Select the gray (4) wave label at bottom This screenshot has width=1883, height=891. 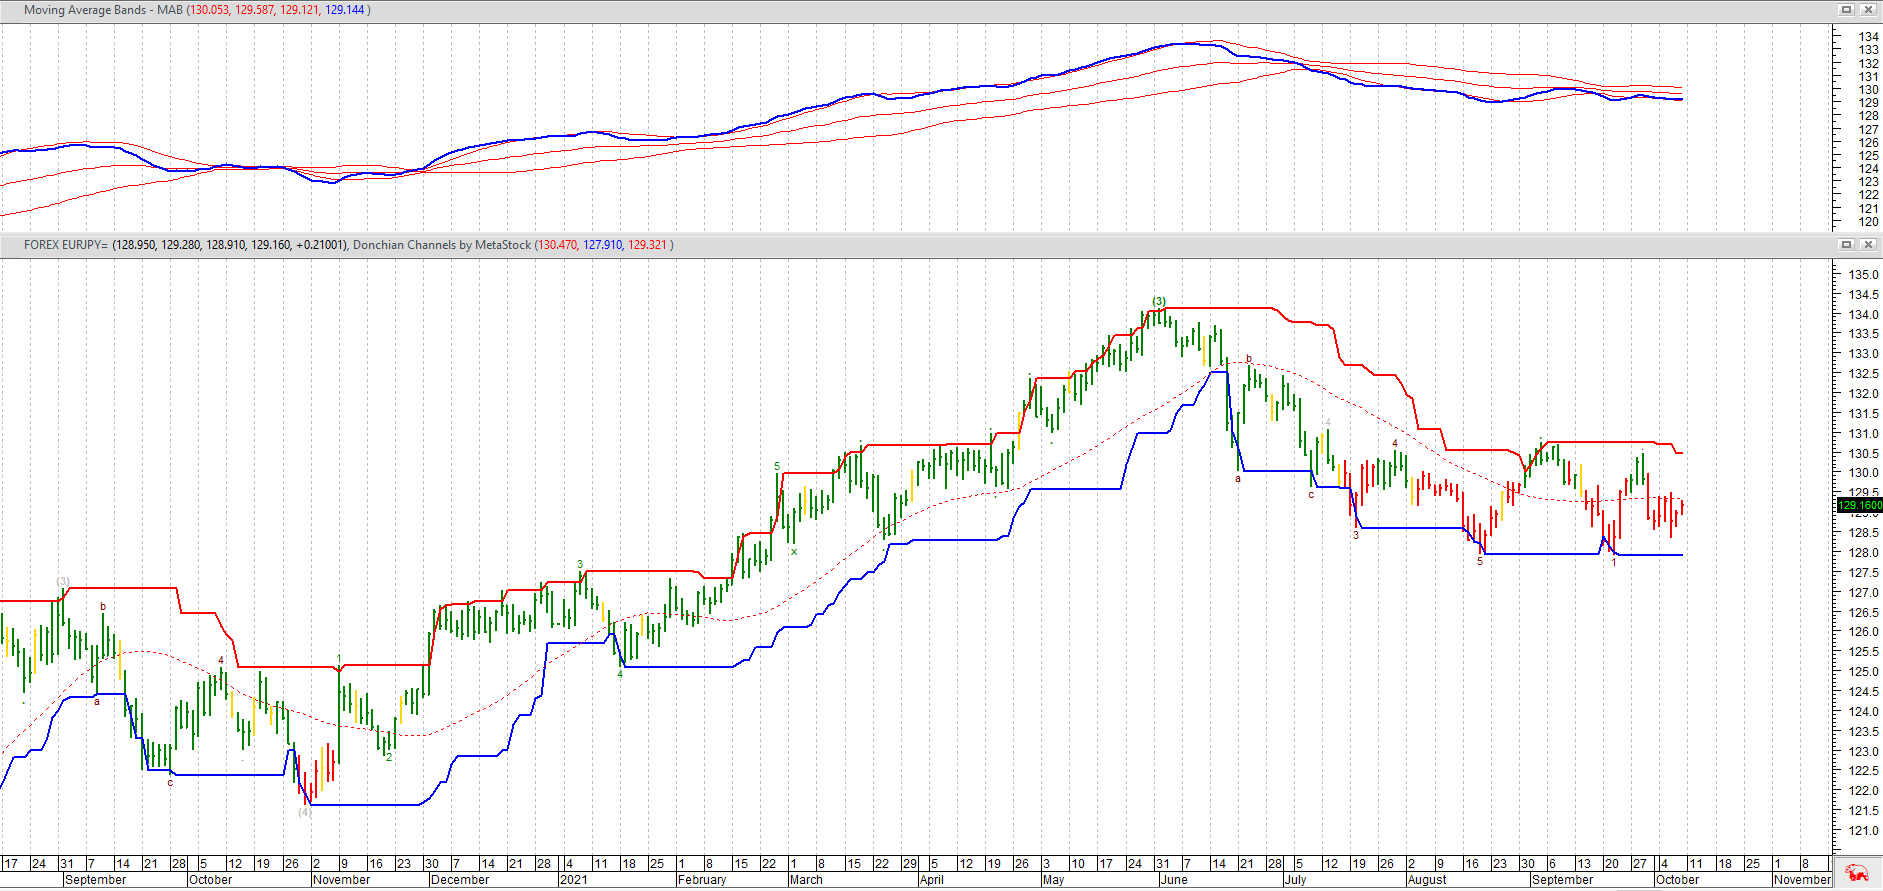(x=305, y=812)
